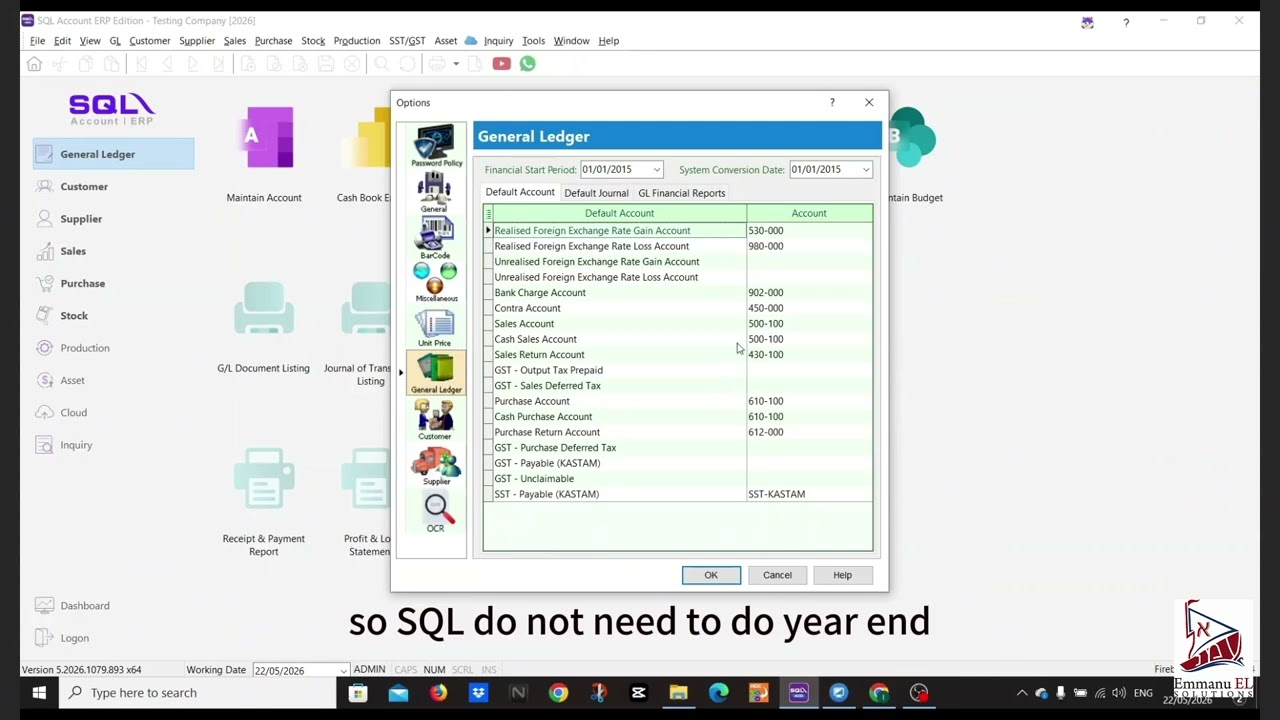Click account cell 980-000

809,246
